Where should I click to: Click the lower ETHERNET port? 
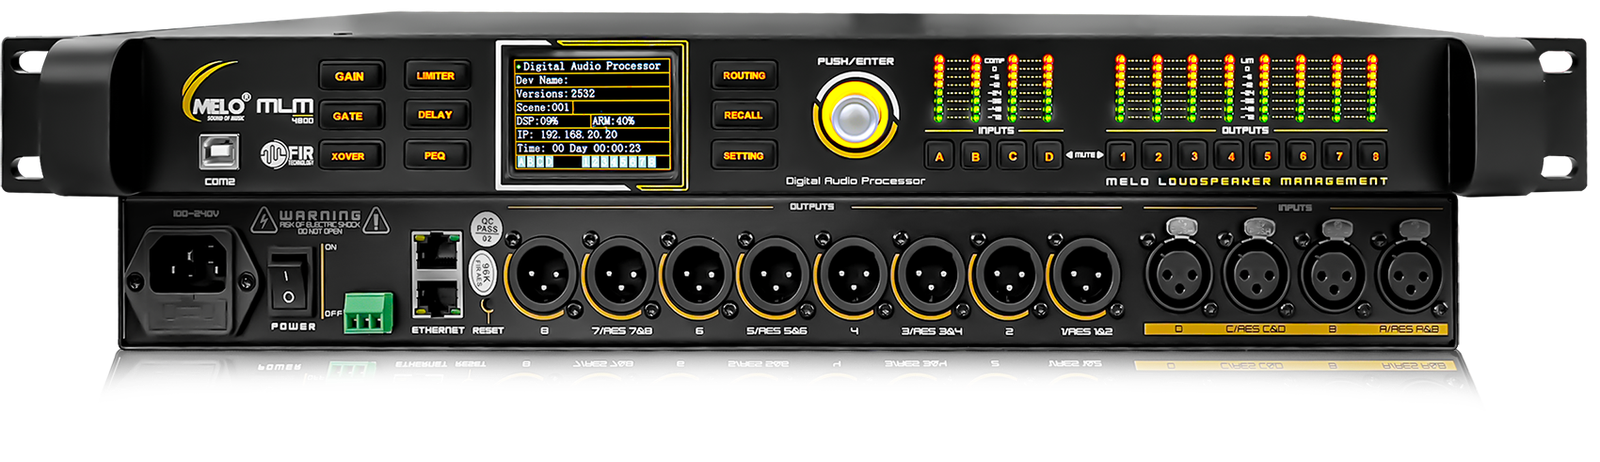(437, 298)
